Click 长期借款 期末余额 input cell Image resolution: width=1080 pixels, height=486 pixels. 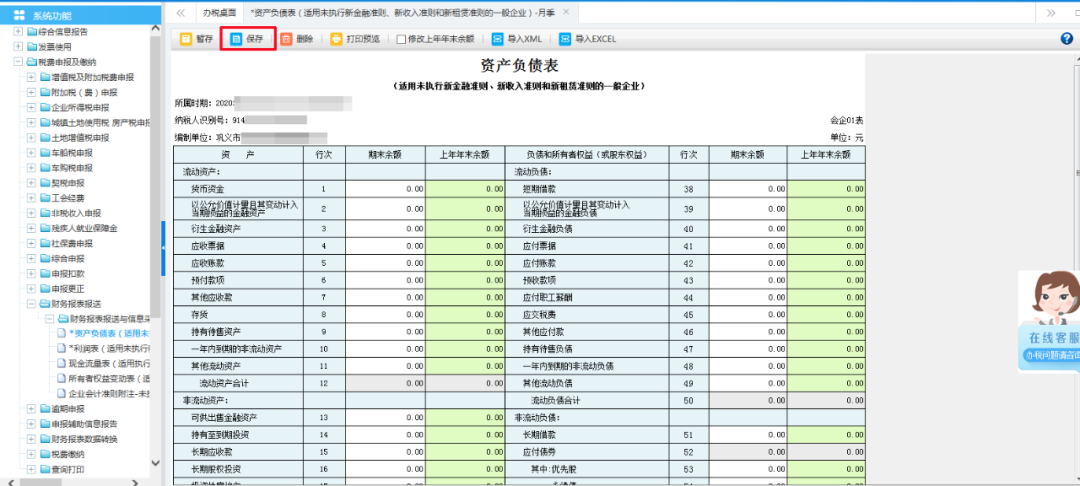(747, 435)
